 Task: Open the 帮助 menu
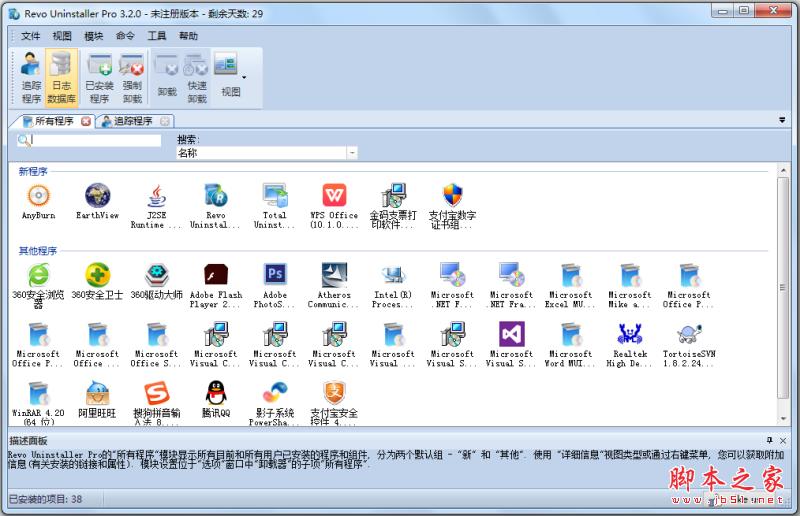click(x=188, y=36)
